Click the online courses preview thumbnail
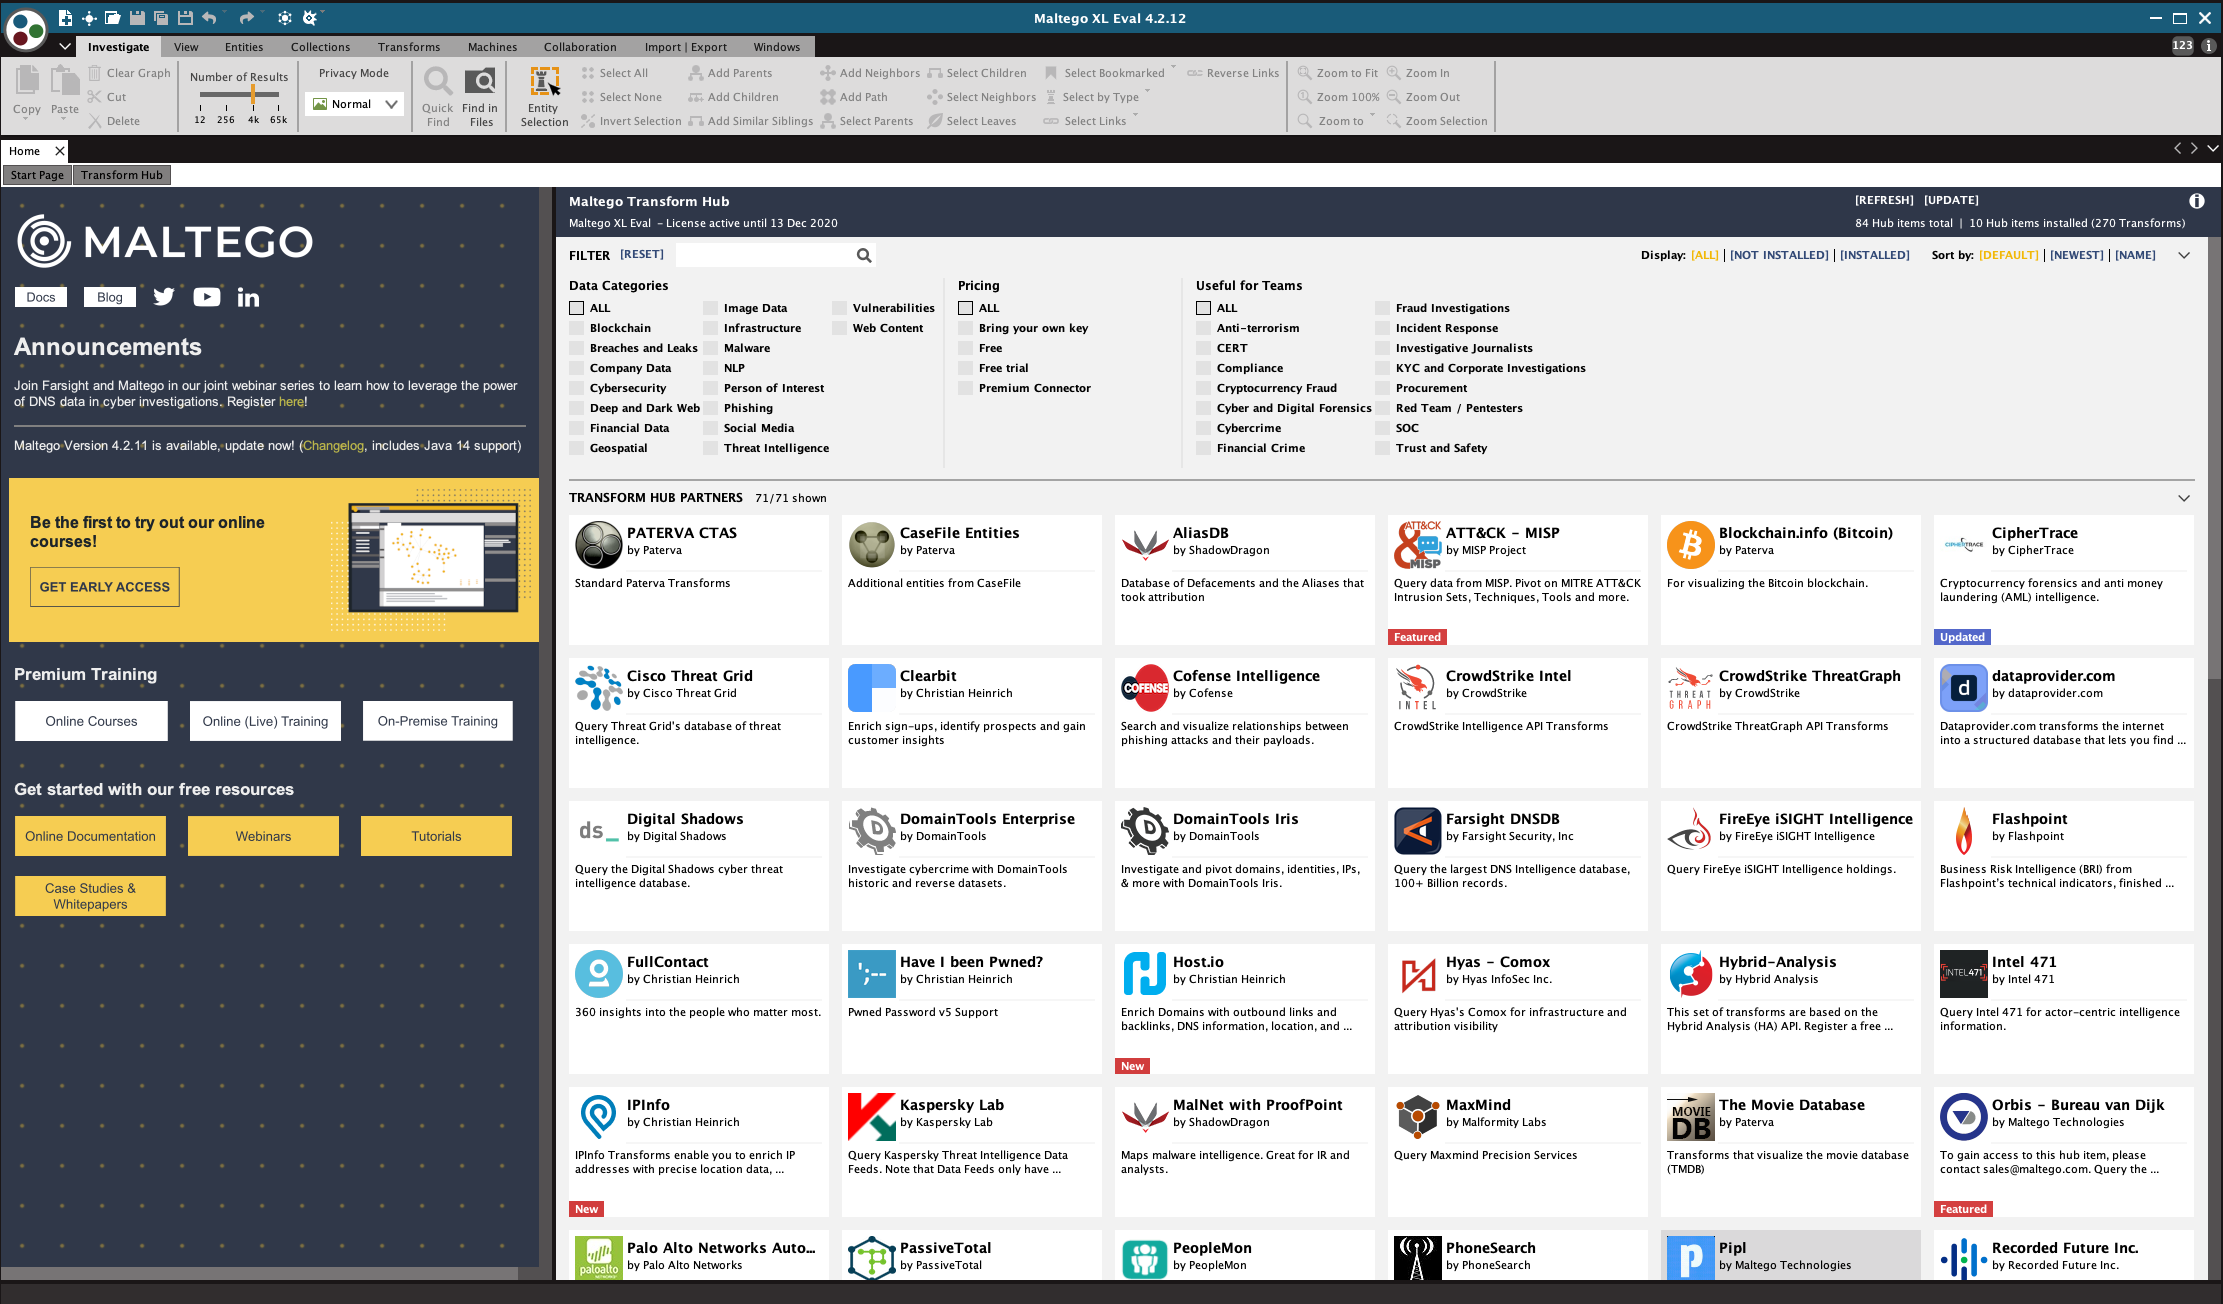 [433, 558]
